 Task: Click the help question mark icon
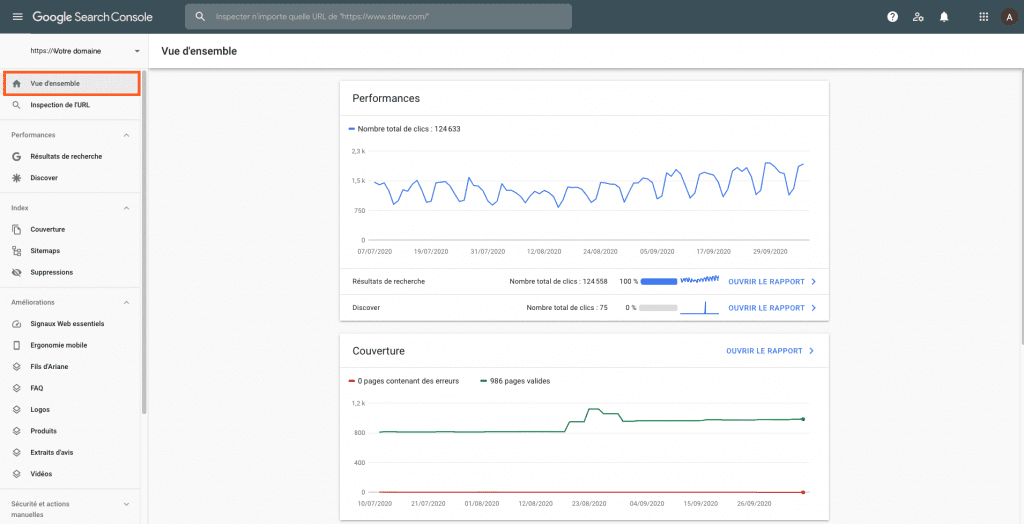point(892,17)
